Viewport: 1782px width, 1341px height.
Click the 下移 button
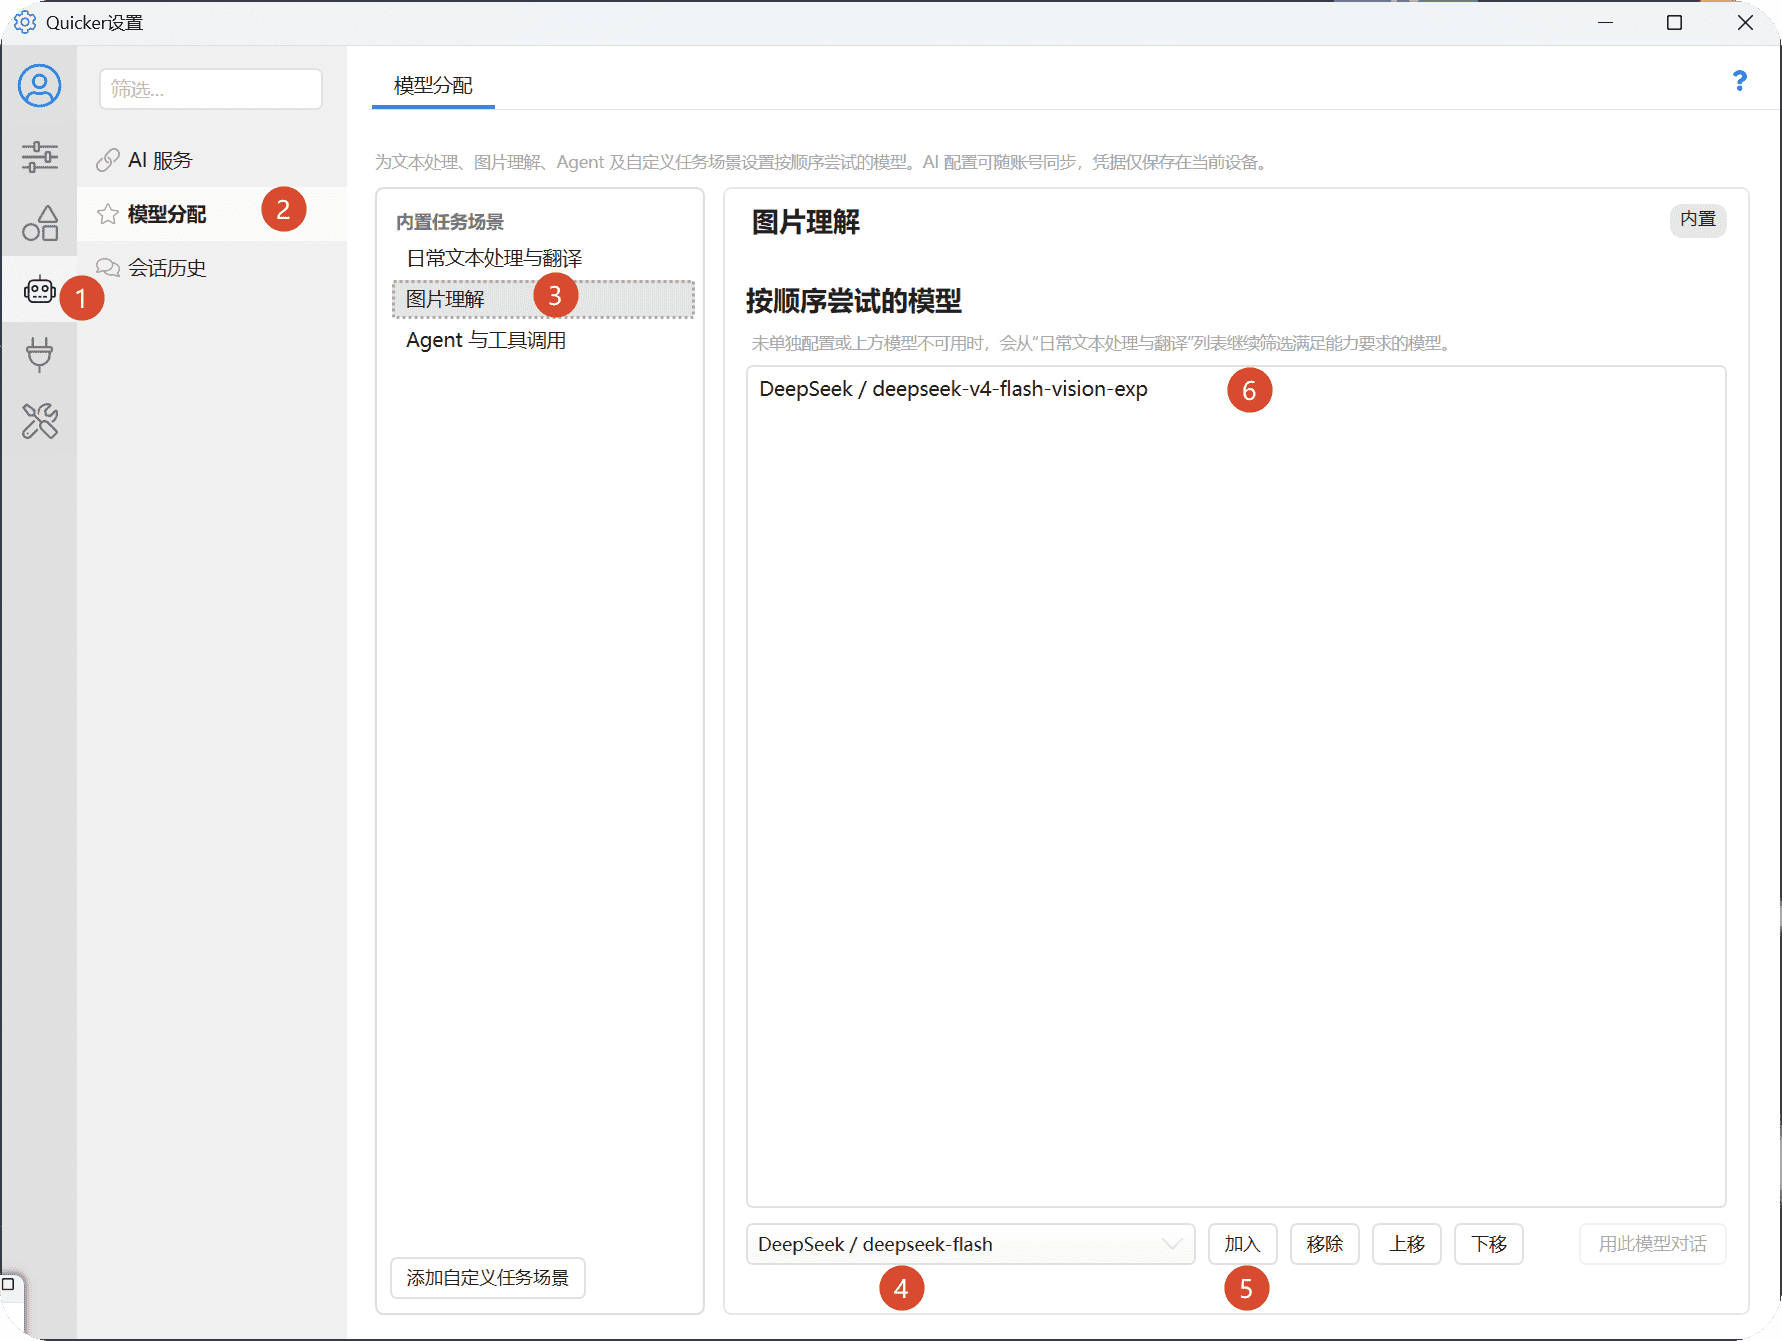(1488, 1244)
